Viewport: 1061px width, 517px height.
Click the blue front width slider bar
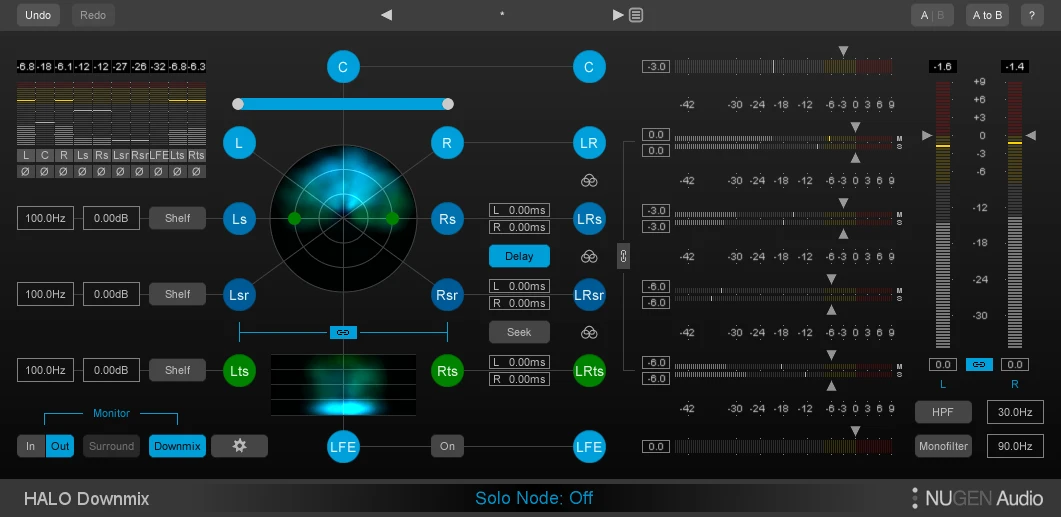[x=343, y=103]
